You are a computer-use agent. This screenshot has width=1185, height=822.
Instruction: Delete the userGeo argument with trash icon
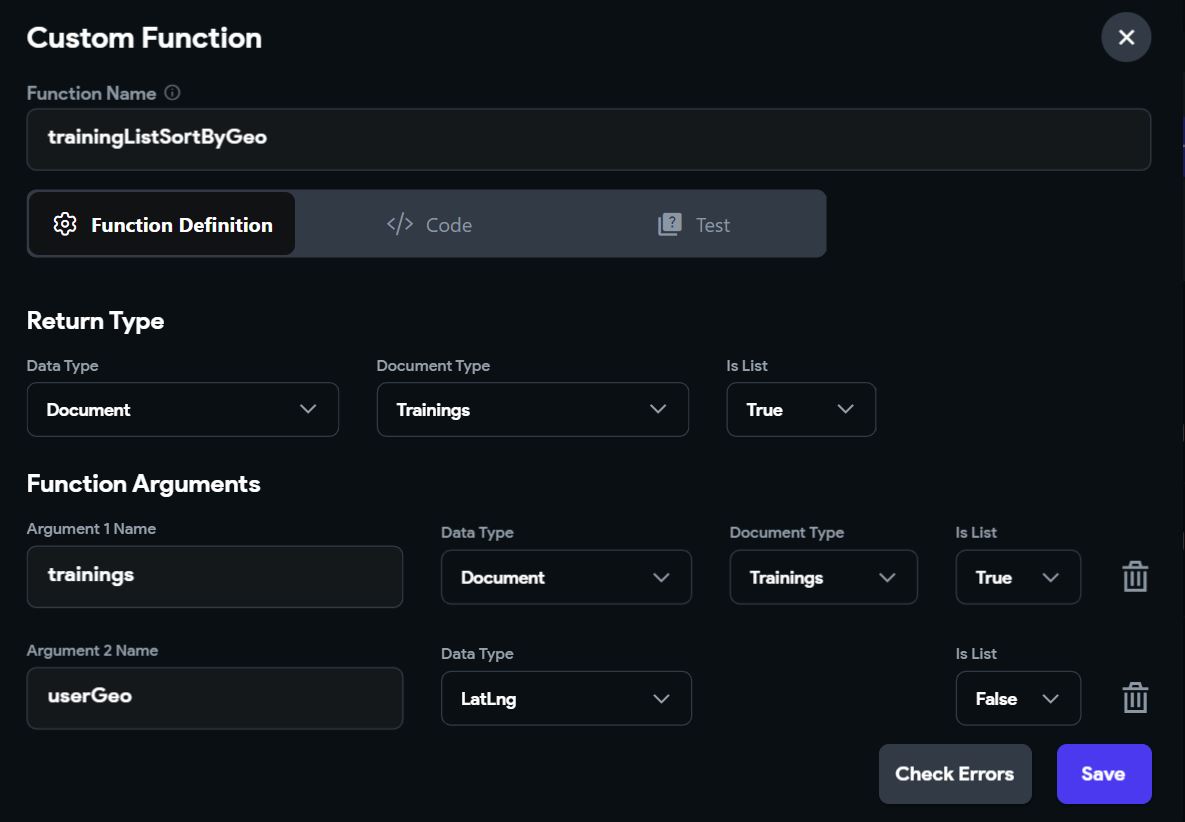point(1135,697)
